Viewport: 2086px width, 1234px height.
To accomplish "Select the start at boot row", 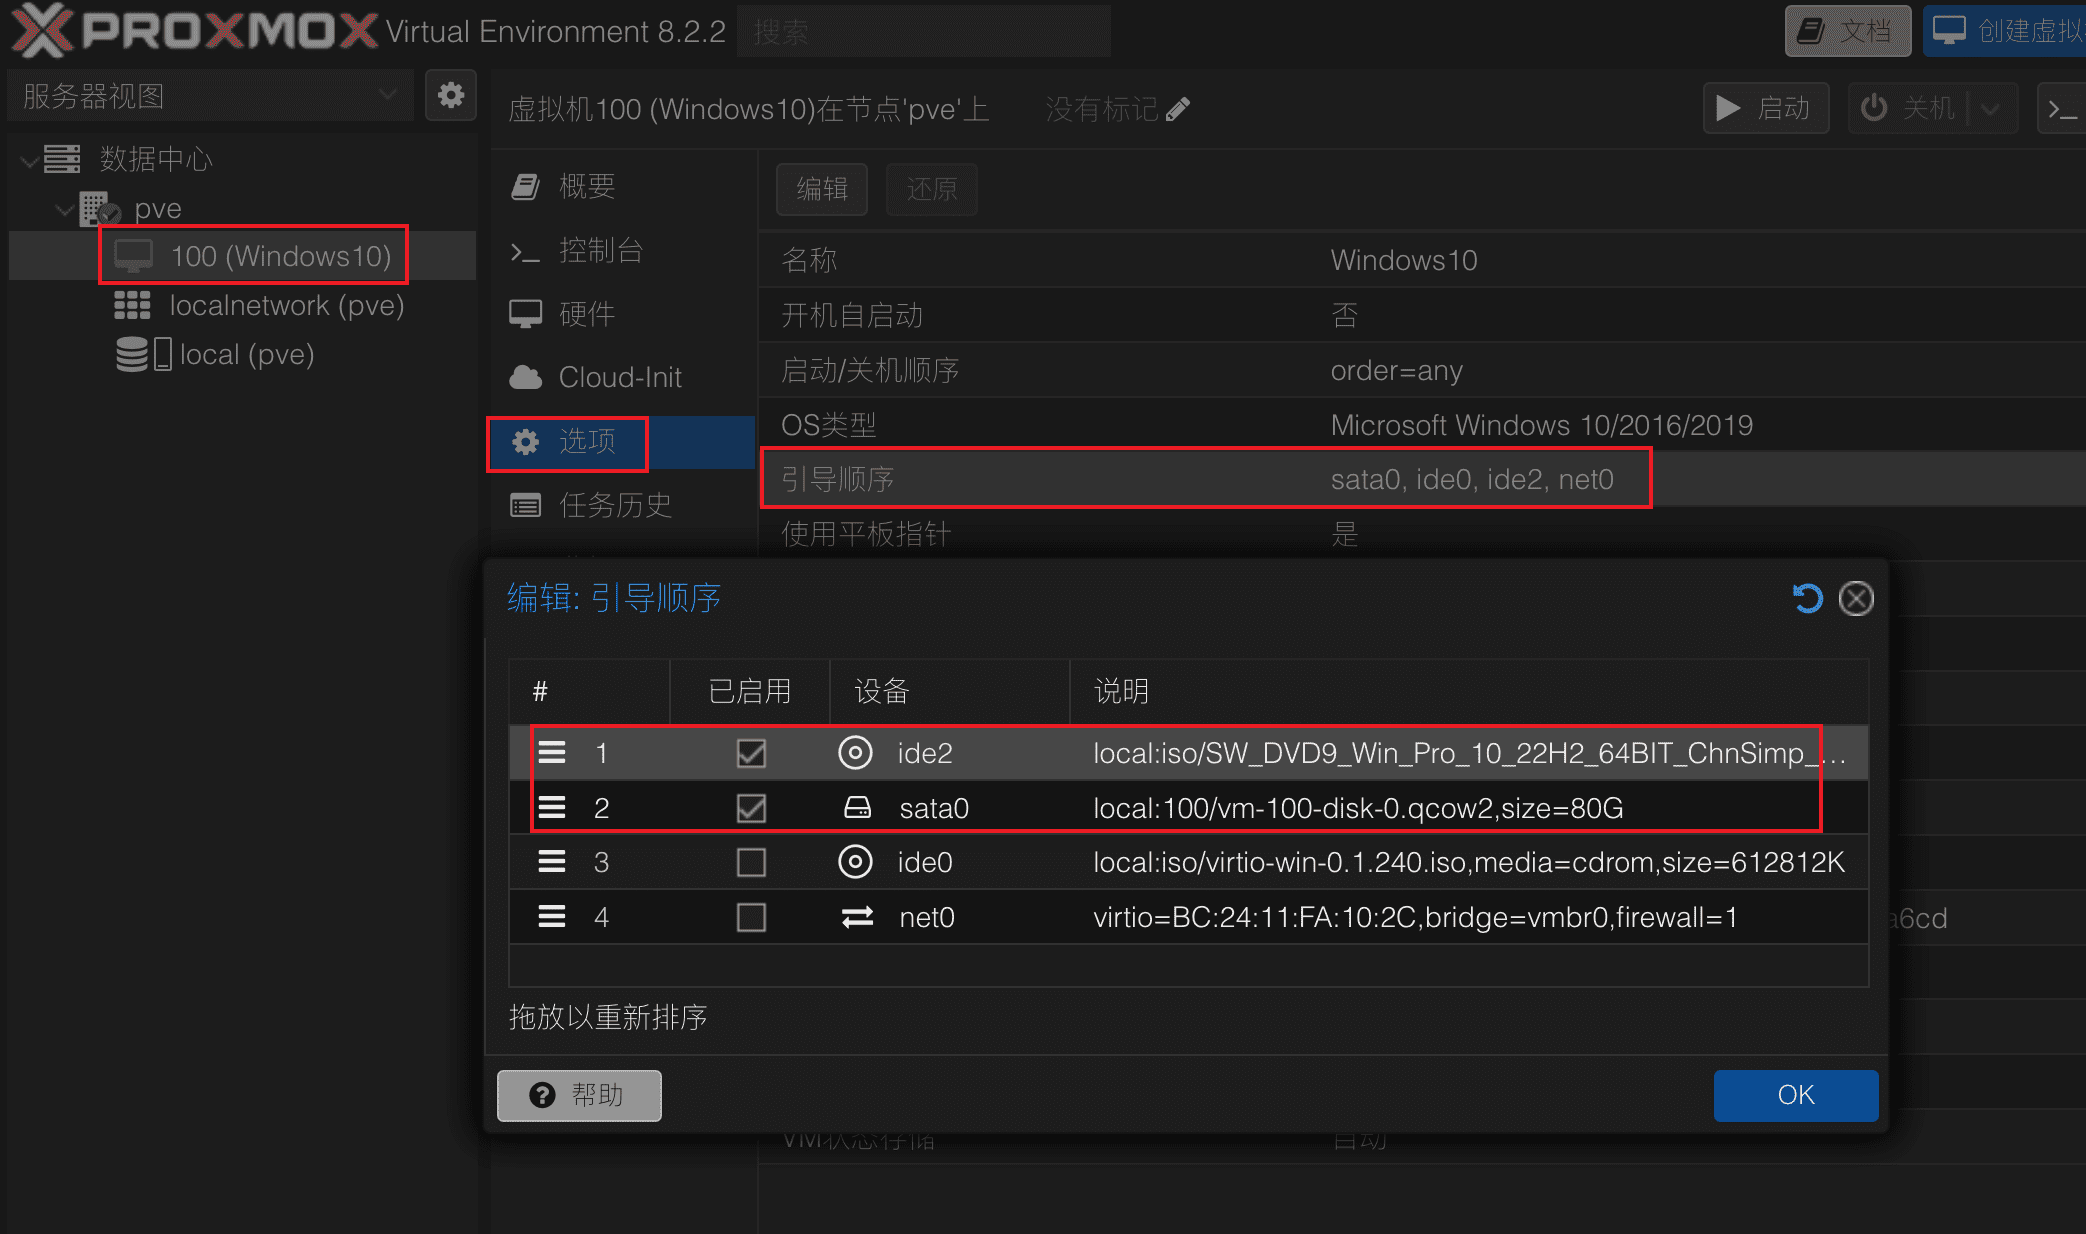I will [1422, 315].
